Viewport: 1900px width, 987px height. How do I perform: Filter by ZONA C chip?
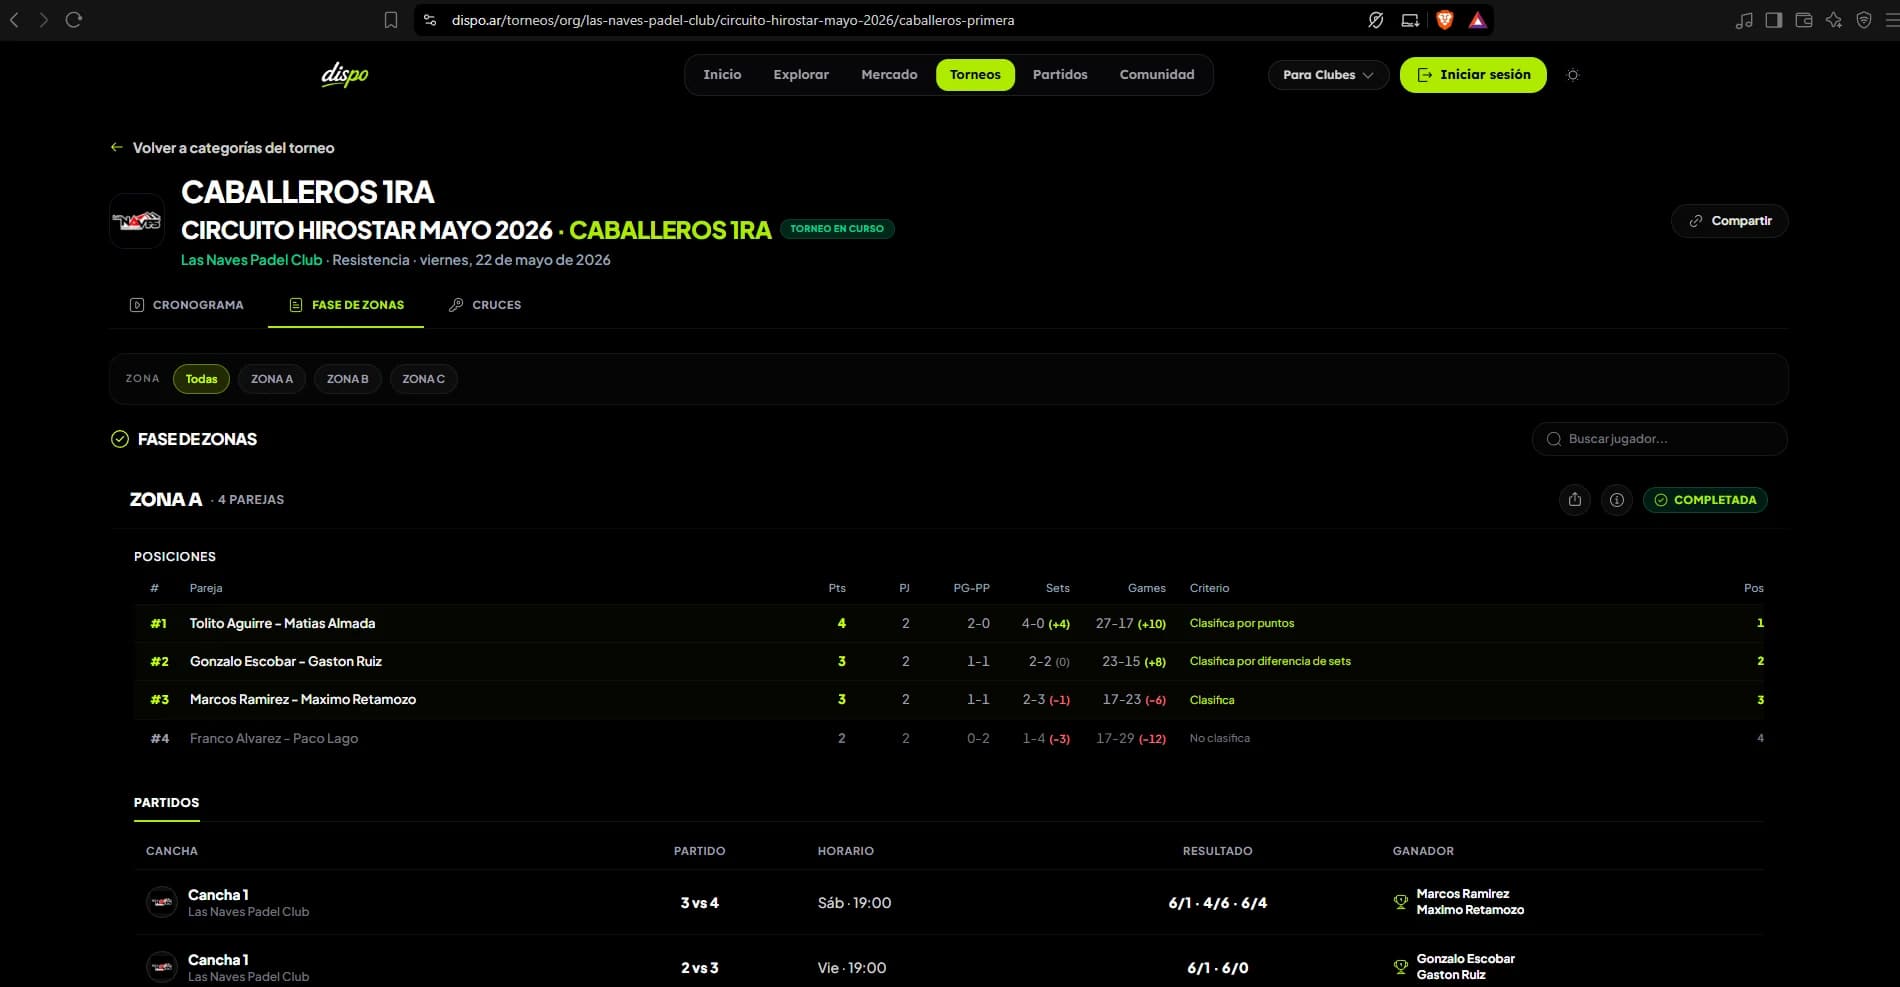[x=424, y=379]
